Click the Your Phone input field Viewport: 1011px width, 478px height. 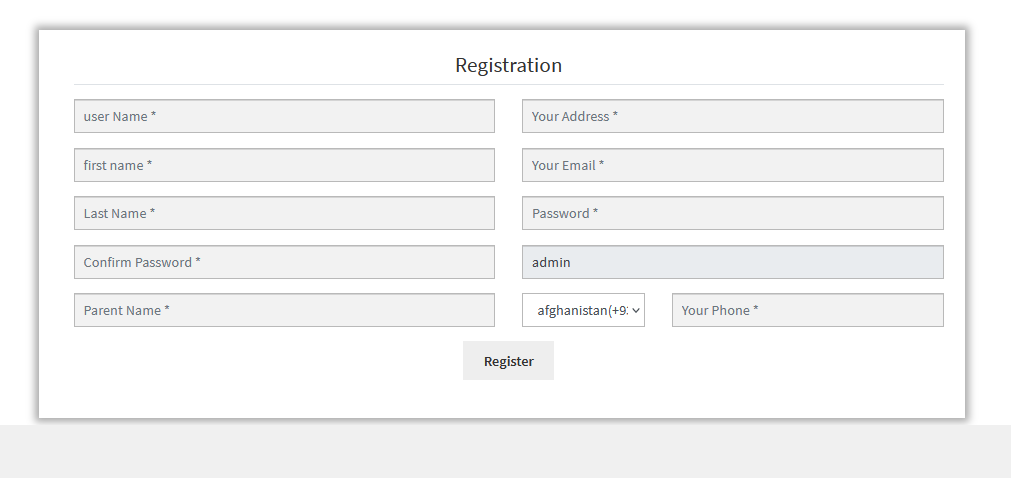[x=807, y=310]
